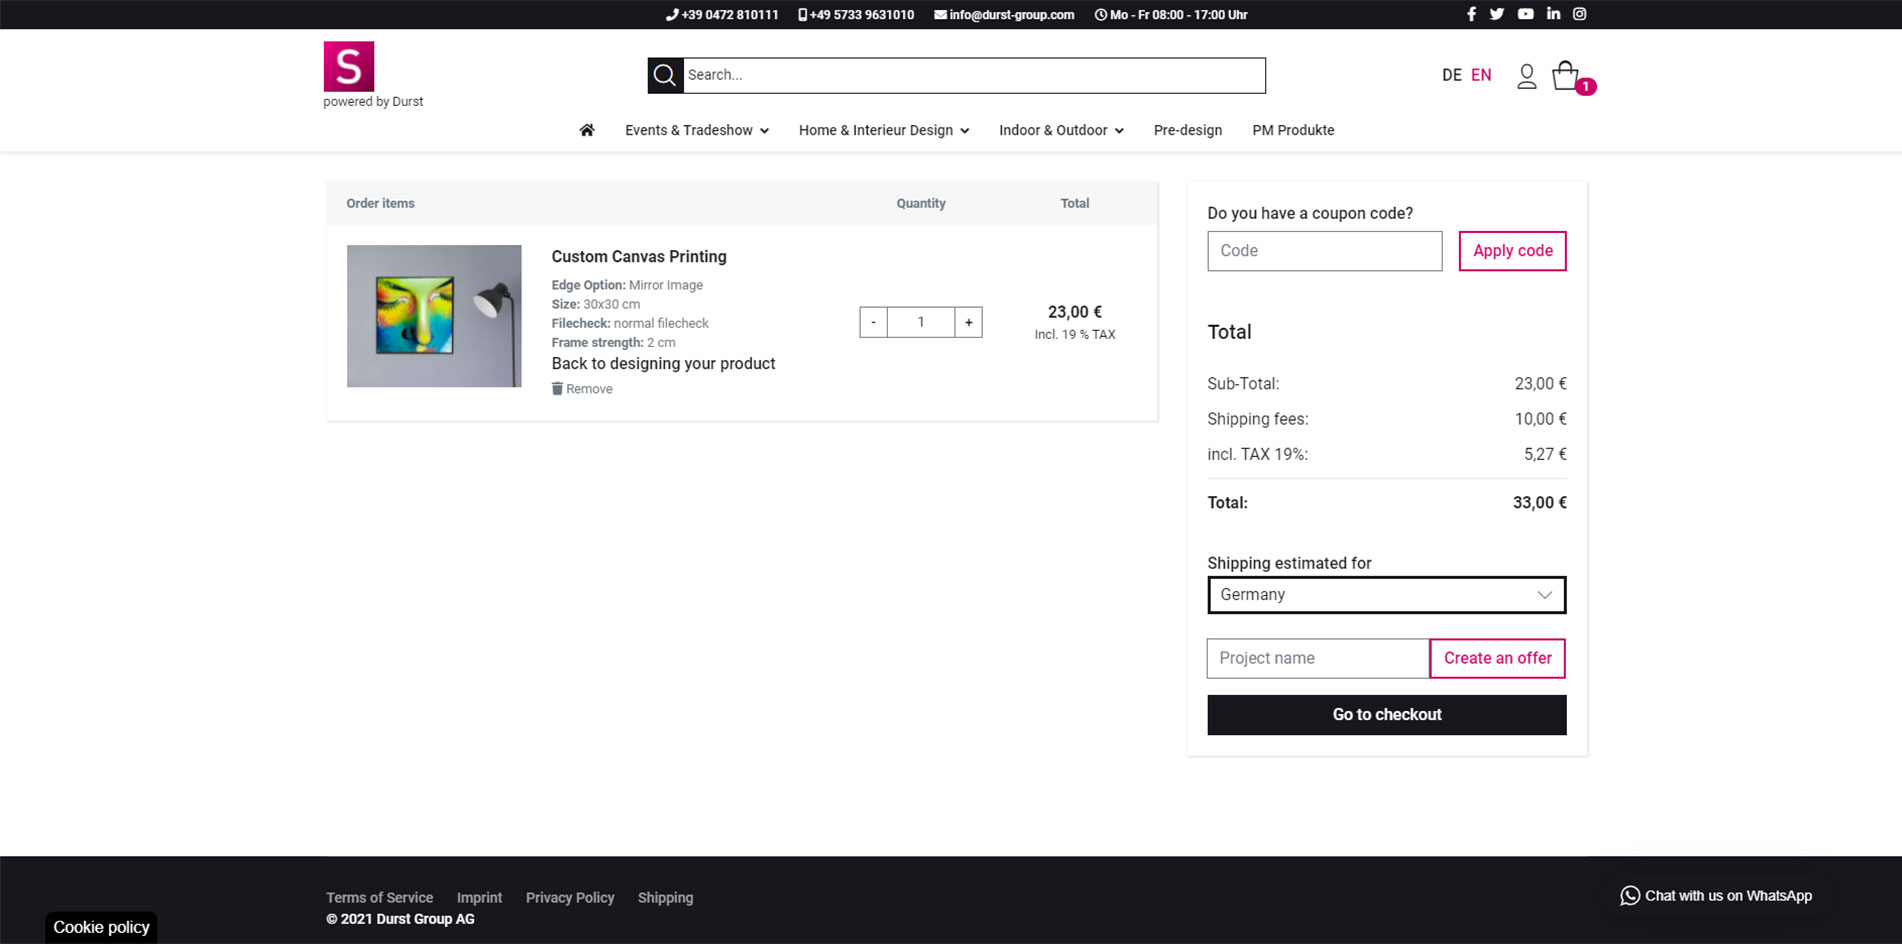Open the Twitter social icon
Image resolution: width=1902 pixels, height=944 pixels.
[x=1497, y=14]
